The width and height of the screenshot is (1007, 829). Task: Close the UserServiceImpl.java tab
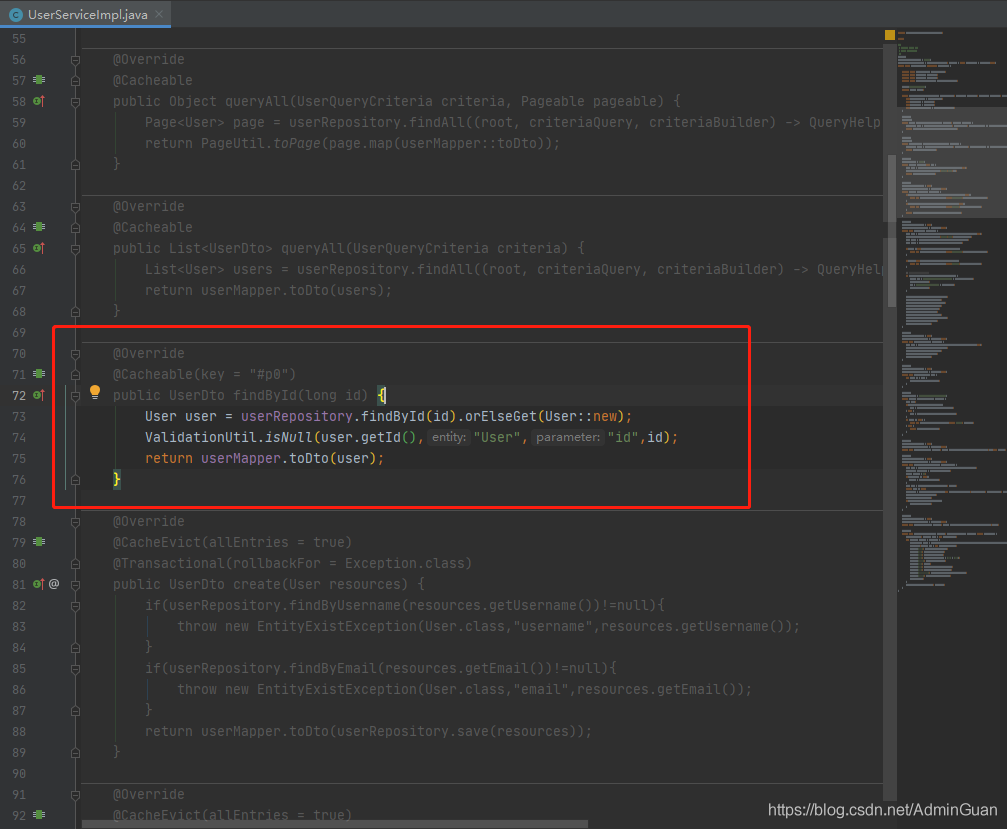click(159, 13)
